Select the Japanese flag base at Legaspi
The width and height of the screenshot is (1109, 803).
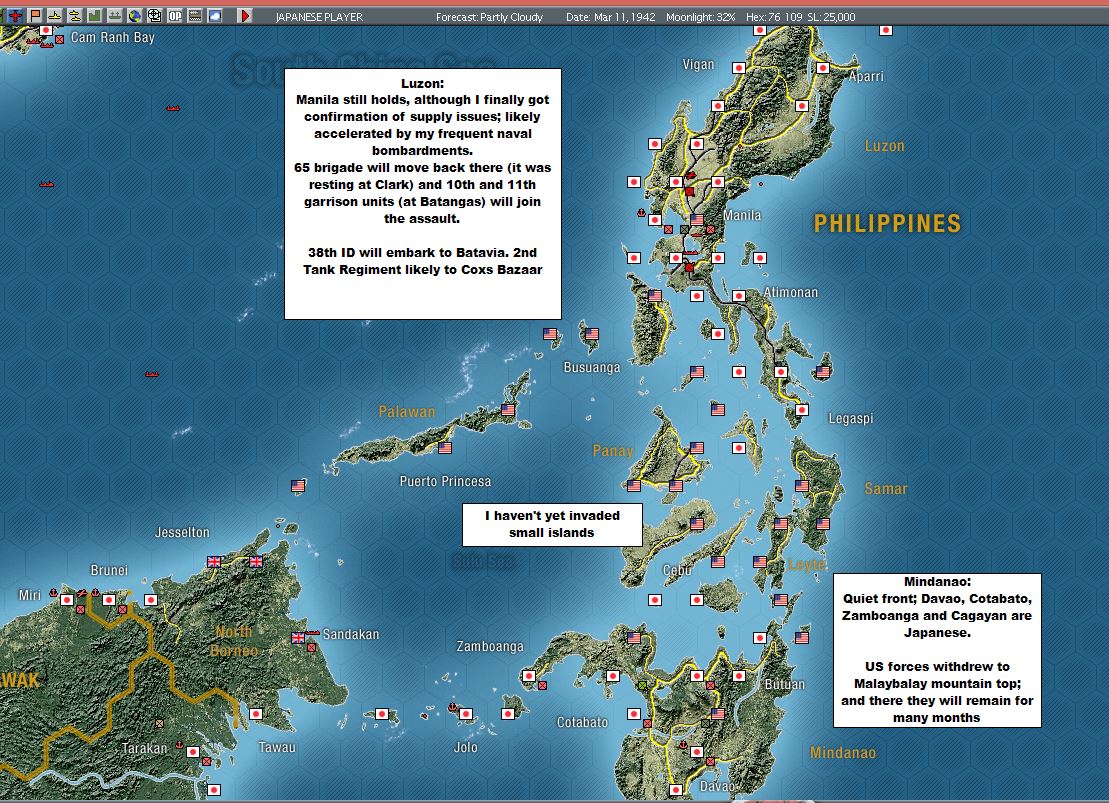801,410
